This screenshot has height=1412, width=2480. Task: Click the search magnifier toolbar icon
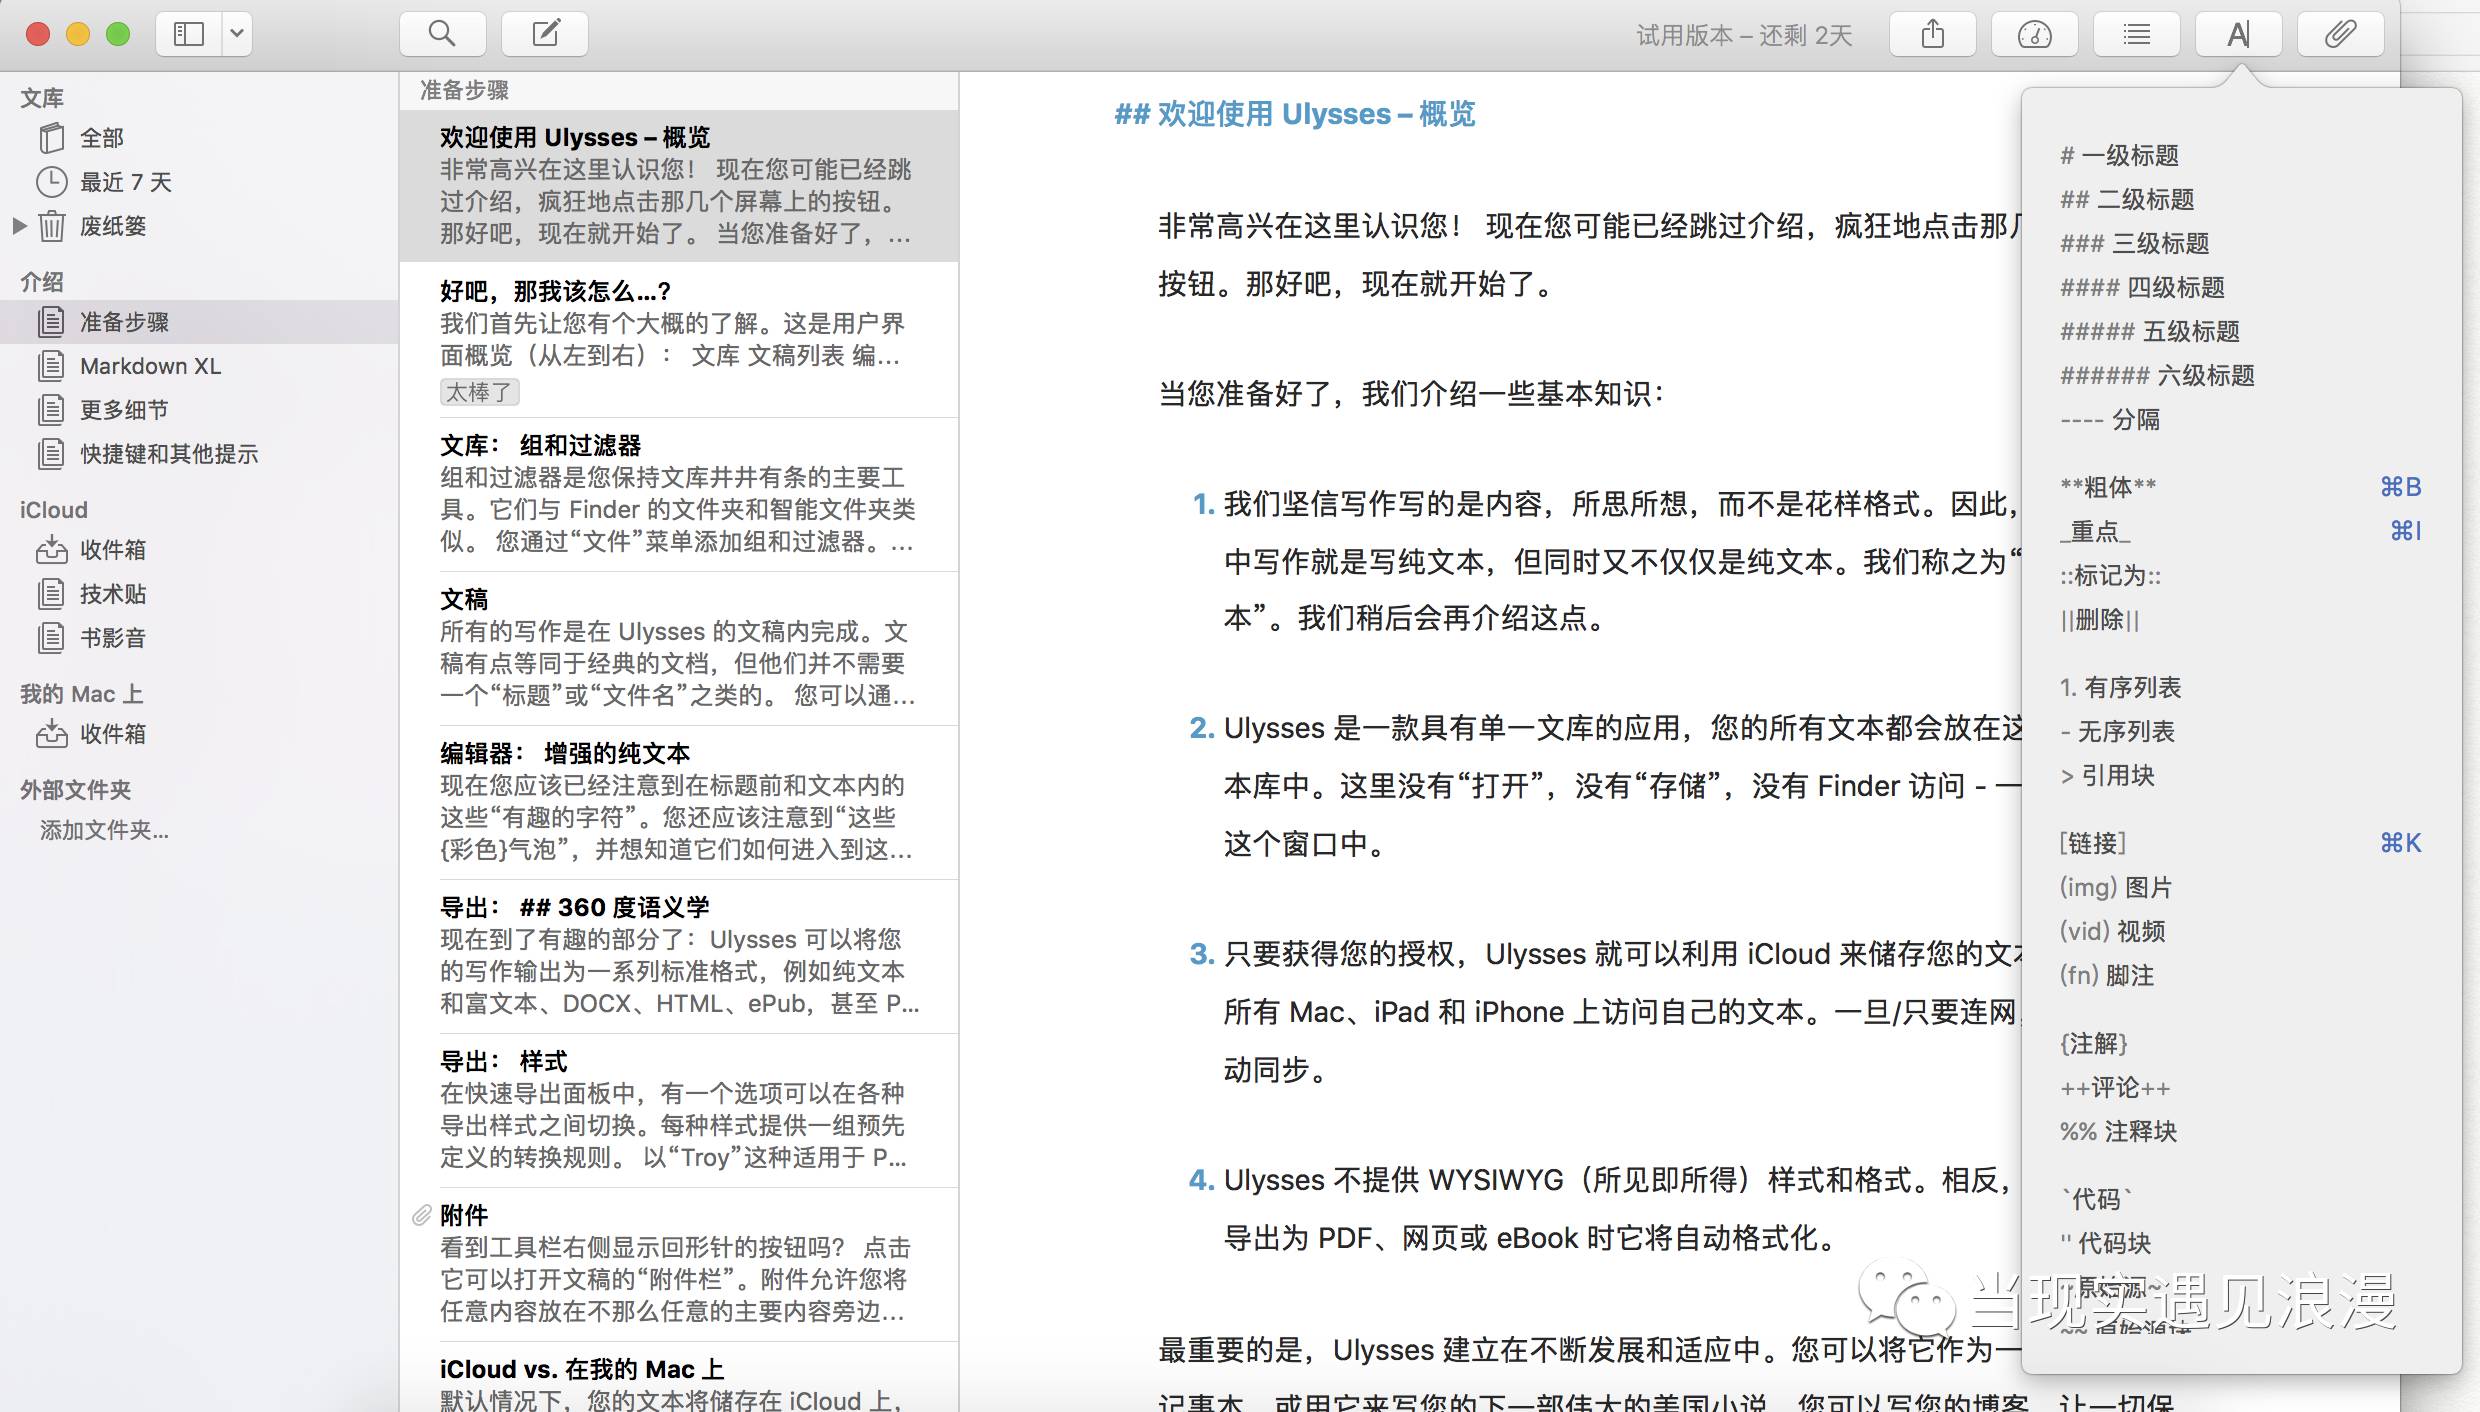(442, 34)
